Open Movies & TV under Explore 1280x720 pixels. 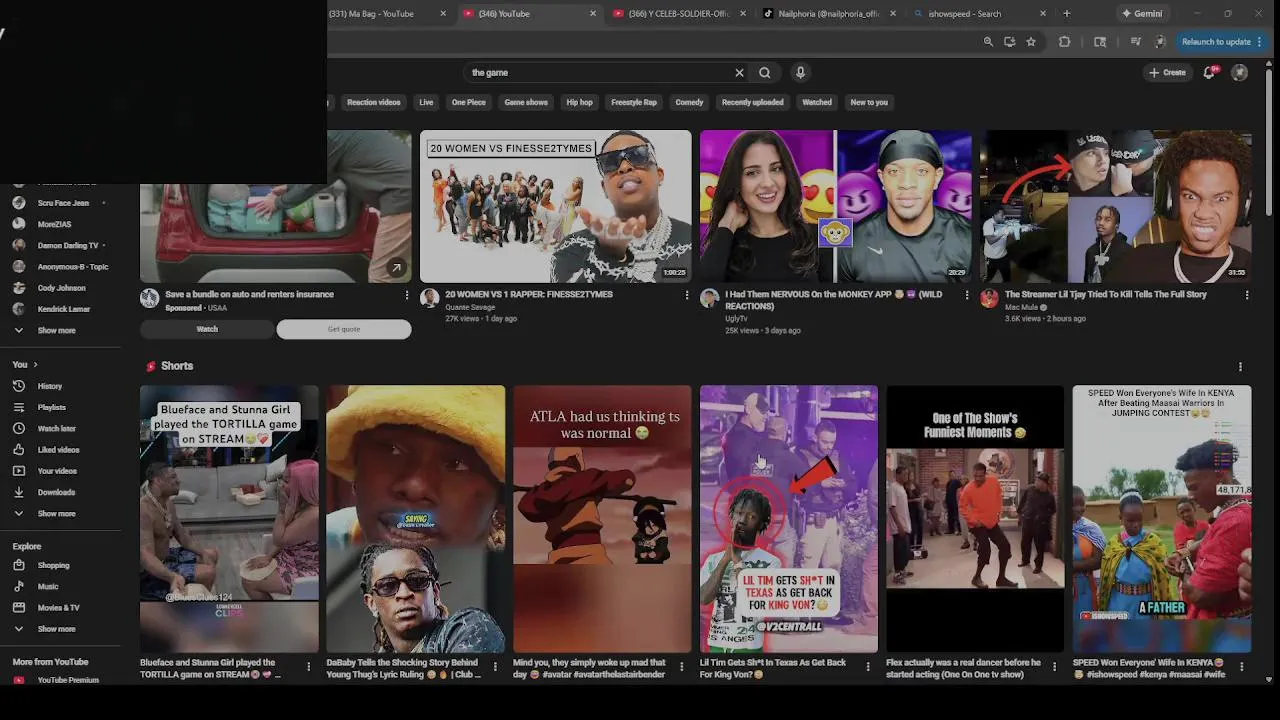coord(58,607)
